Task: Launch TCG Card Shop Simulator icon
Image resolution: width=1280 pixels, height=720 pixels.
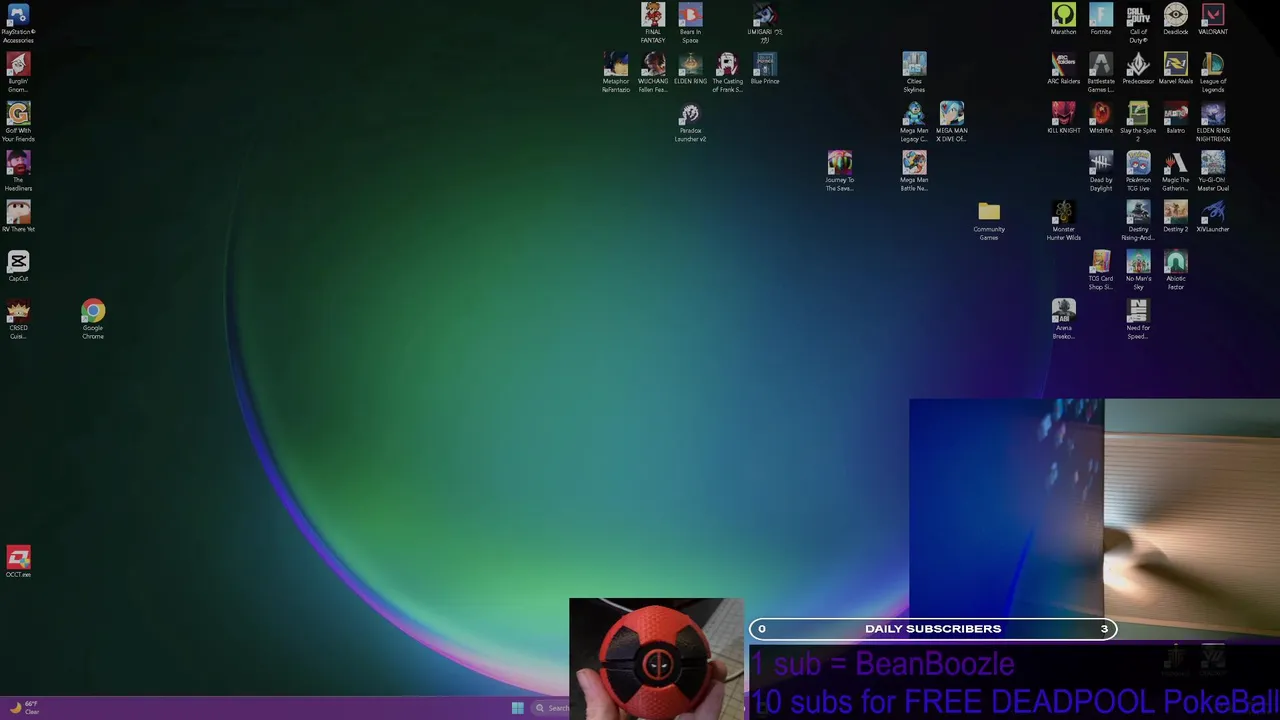Action: click(1101, 270)
